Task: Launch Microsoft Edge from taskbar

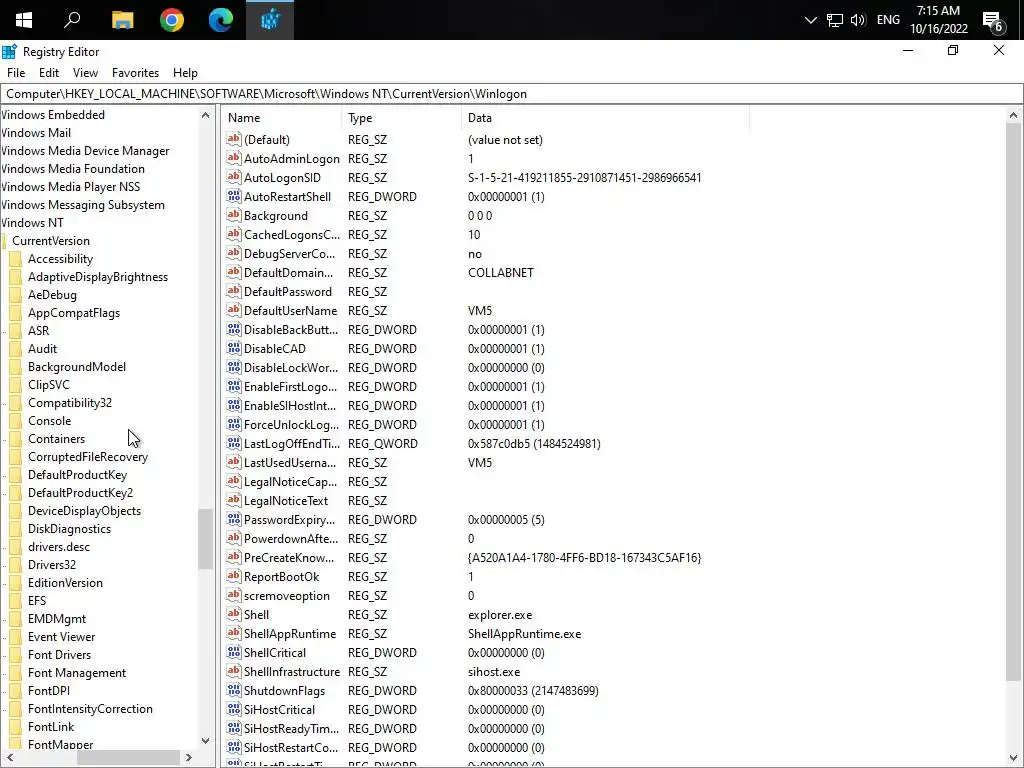Action: (x=221, y=20)
